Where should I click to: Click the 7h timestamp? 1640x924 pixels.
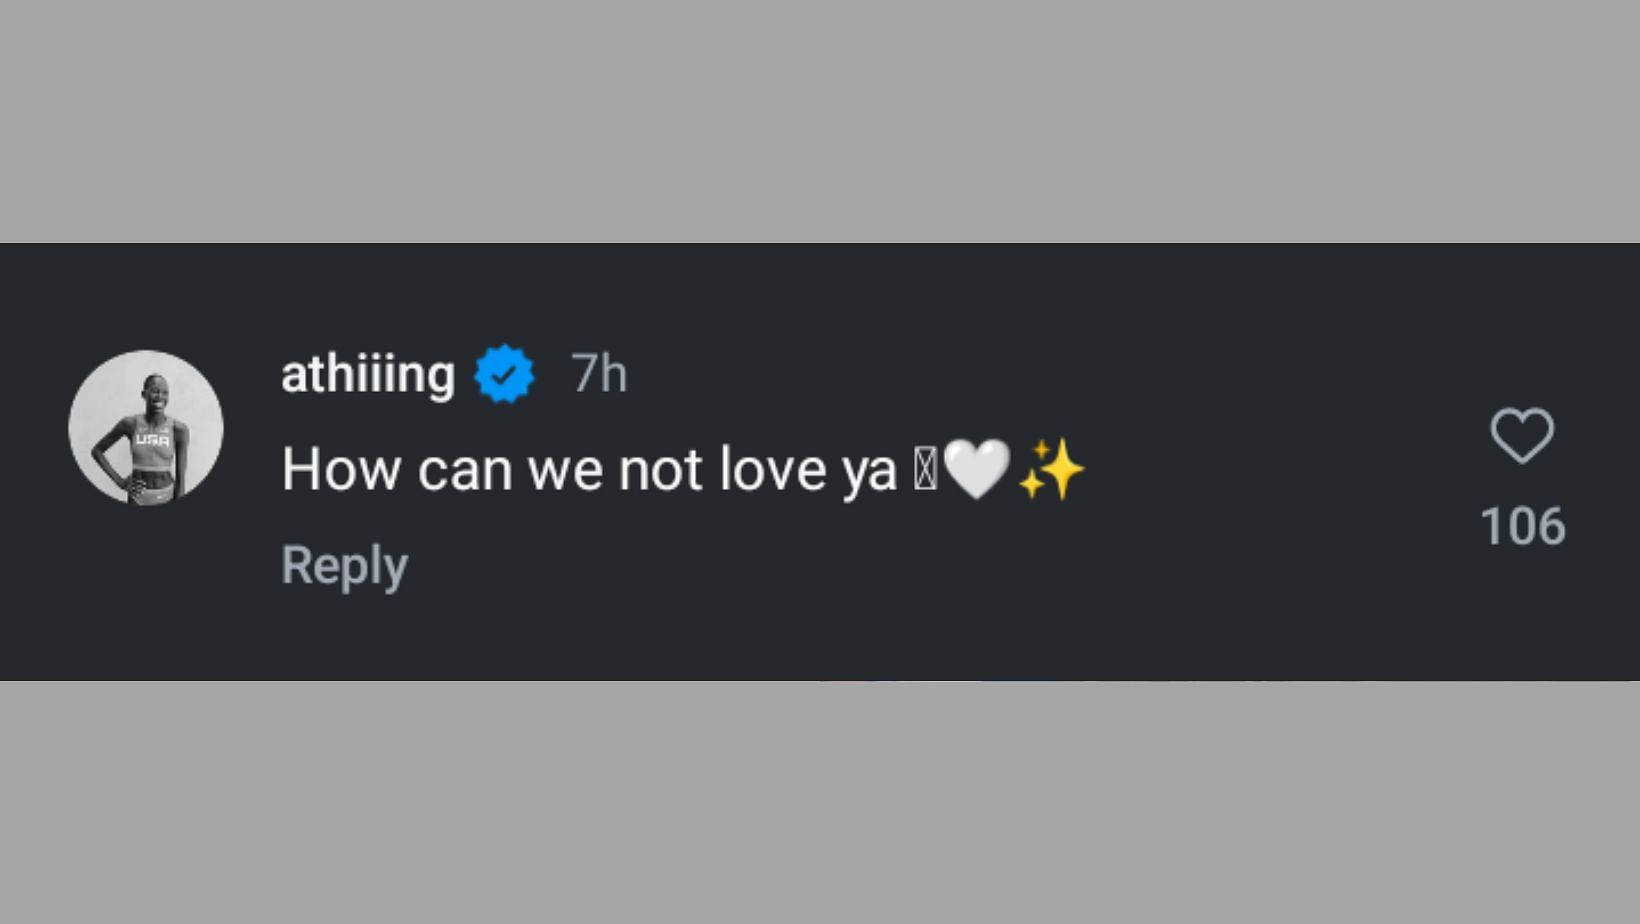click(599, 374)
